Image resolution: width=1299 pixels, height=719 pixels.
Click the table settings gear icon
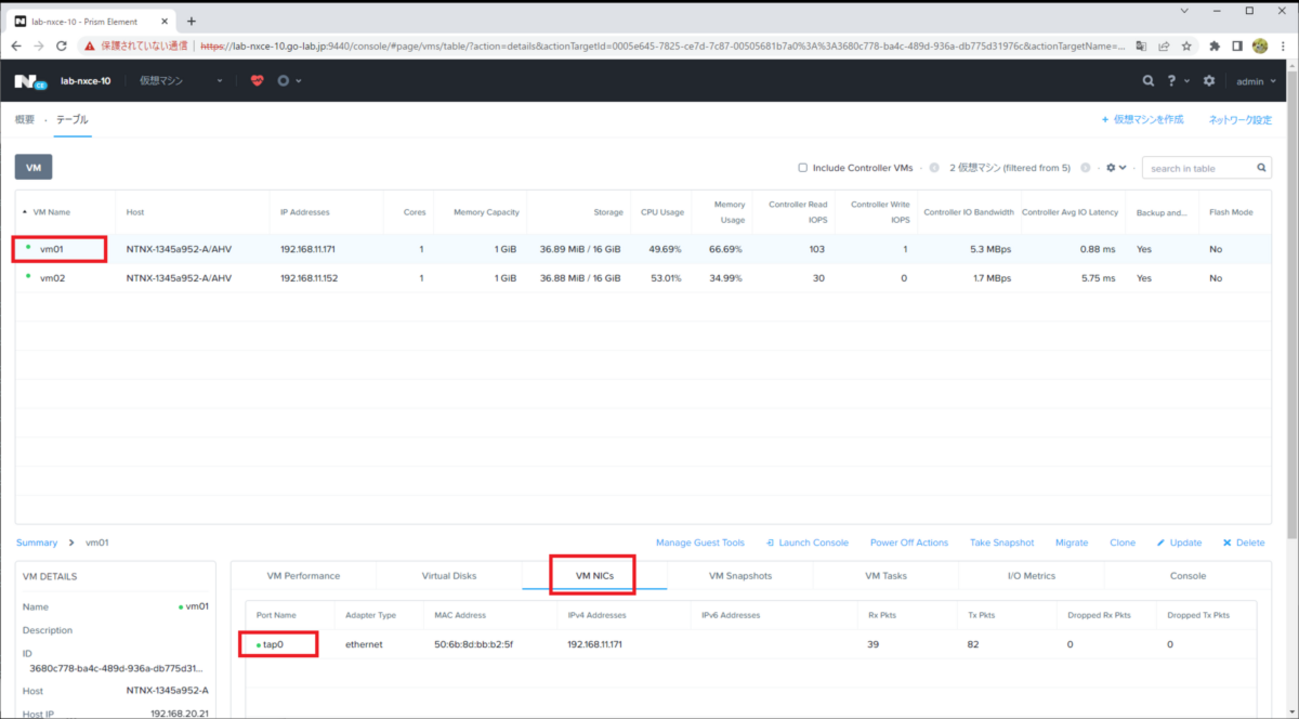[1111, 168]
